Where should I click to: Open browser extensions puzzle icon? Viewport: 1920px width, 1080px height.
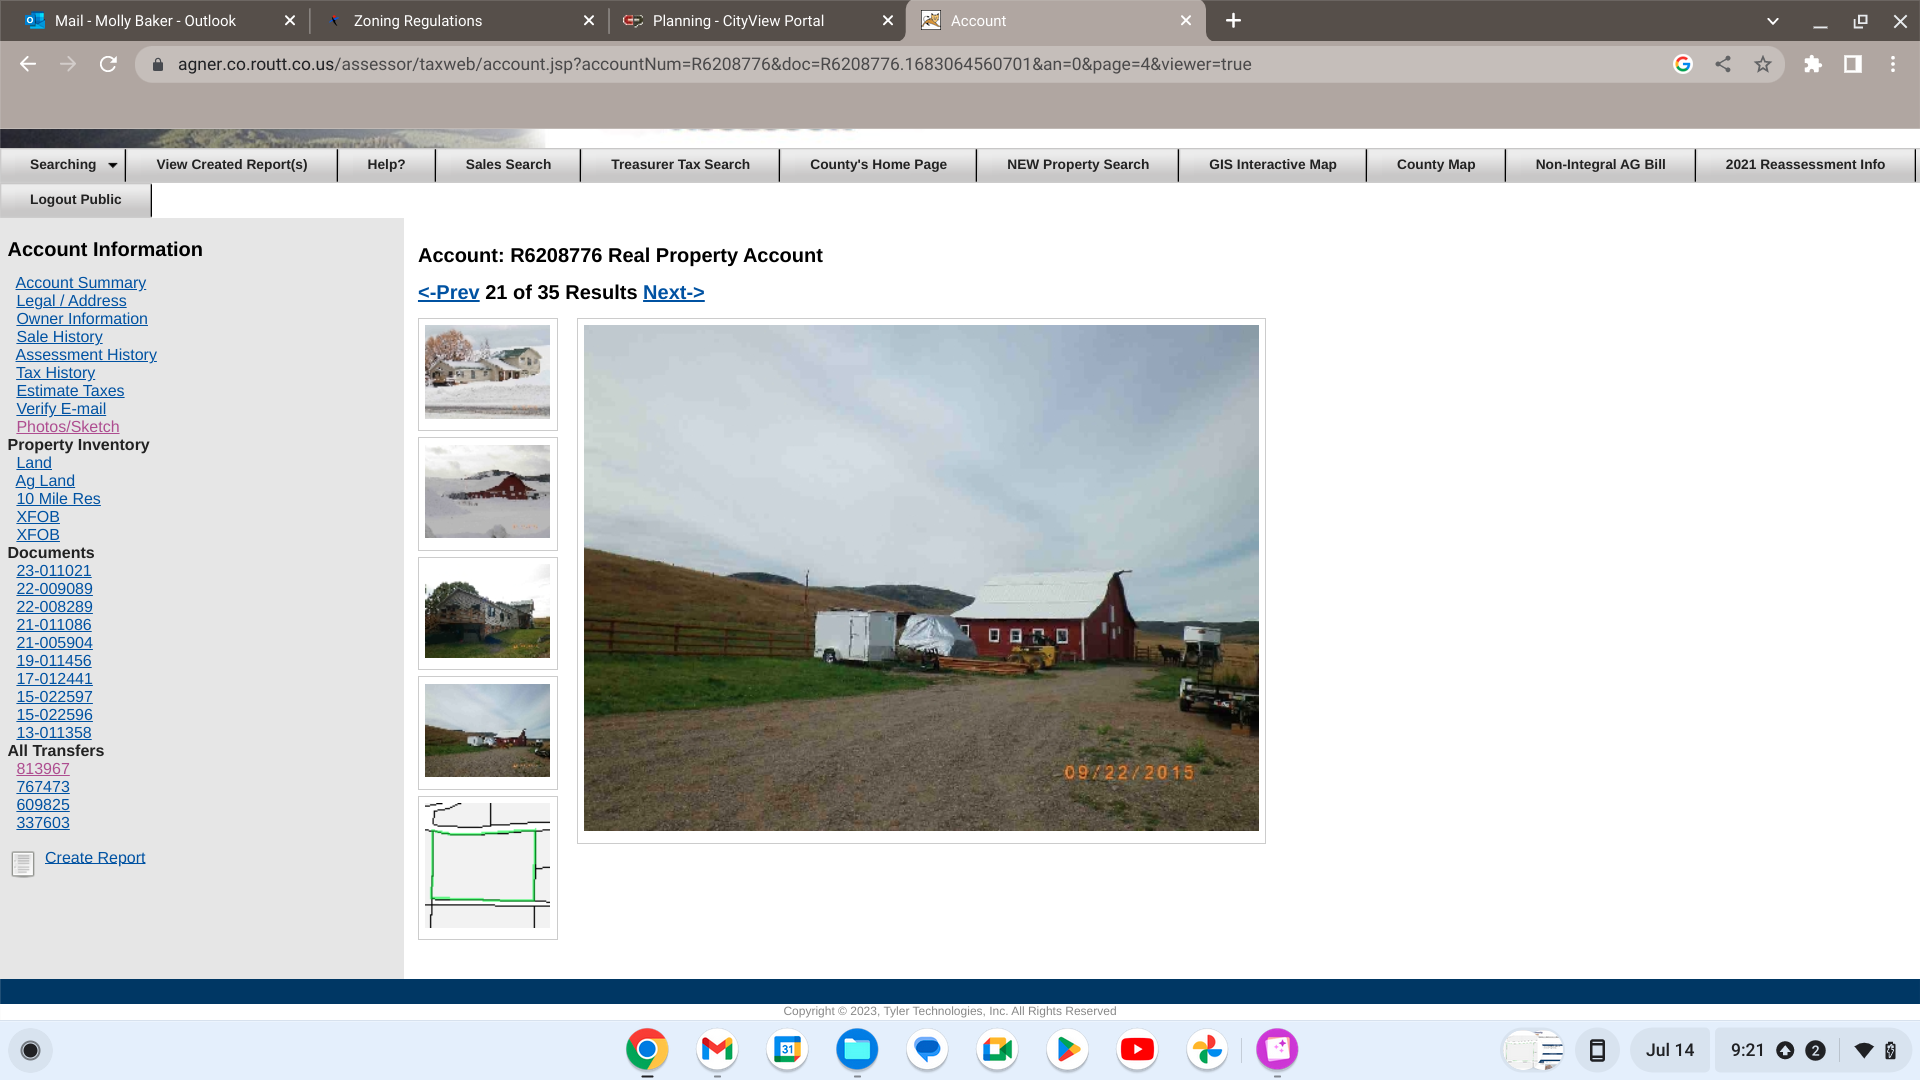point(1812,64)
